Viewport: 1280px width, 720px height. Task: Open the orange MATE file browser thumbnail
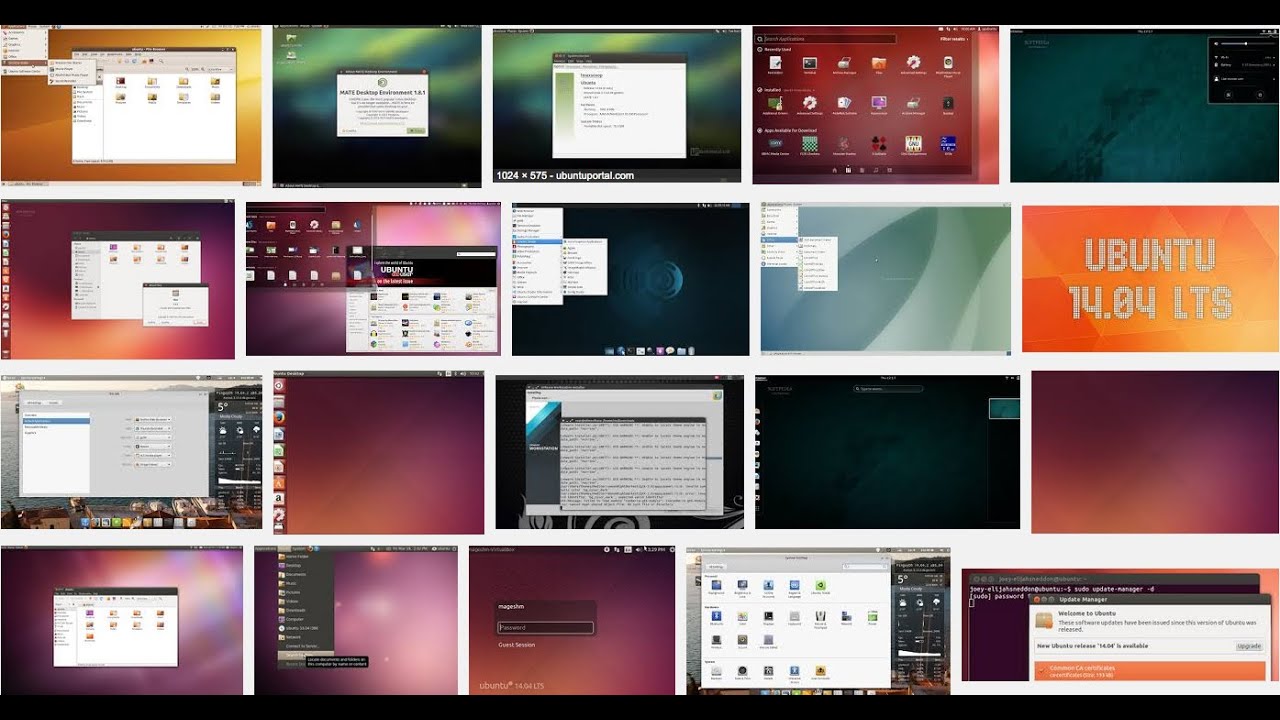(x=131, y=106)
